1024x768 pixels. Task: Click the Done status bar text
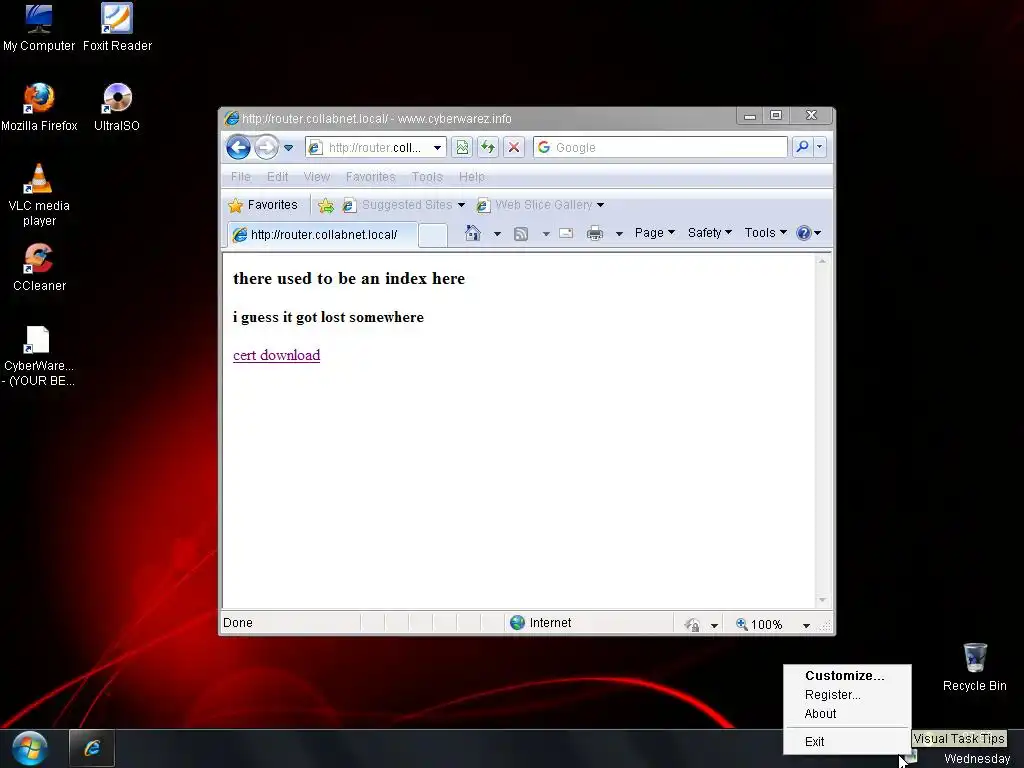pos(238,623)
